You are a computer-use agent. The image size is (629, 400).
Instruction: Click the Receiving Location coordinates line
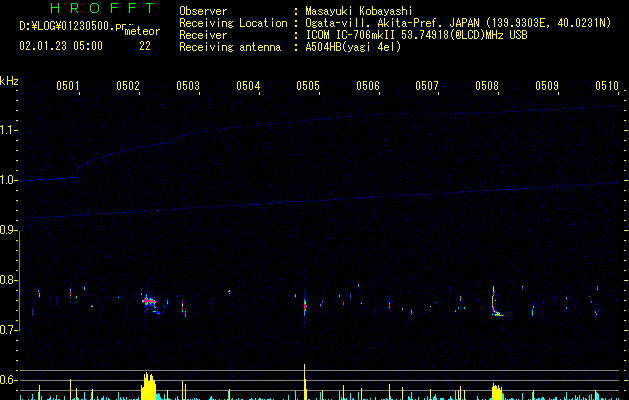coord(458,23)
